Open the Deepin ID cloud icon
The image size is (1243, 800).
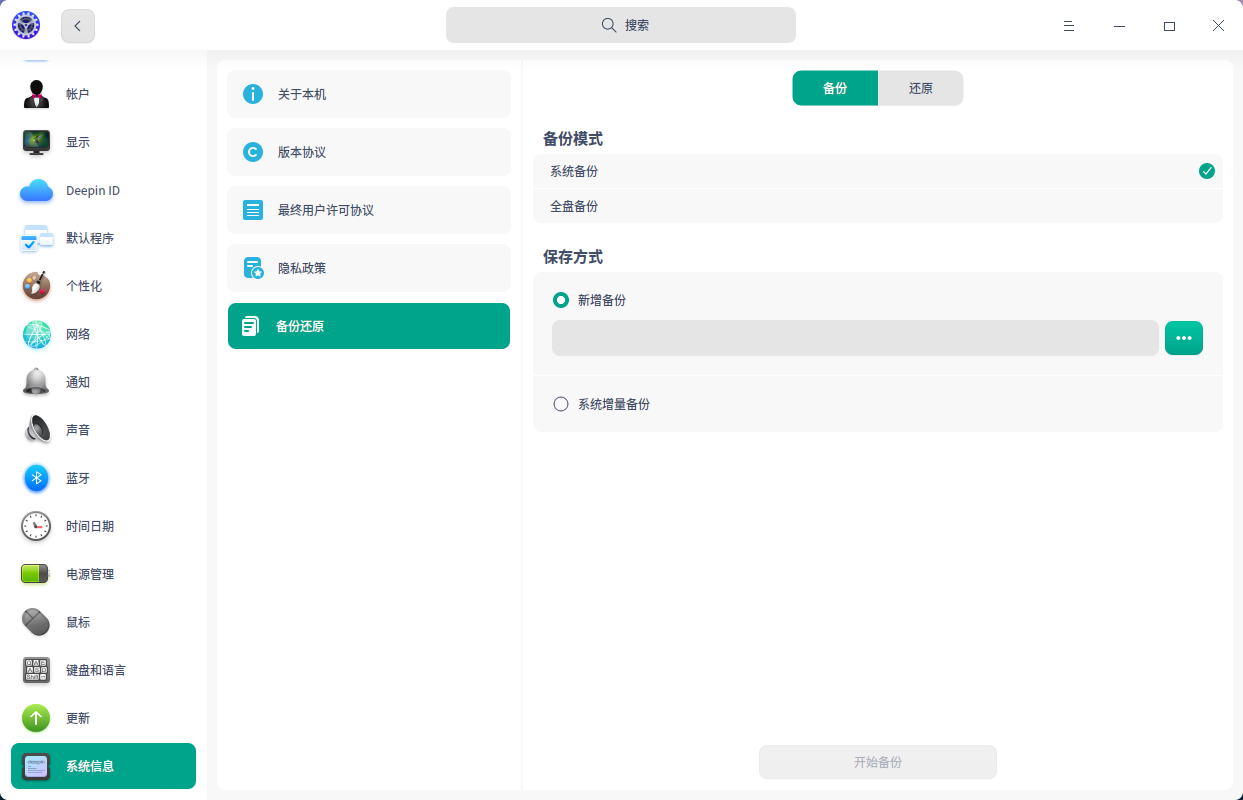[37, 190]
